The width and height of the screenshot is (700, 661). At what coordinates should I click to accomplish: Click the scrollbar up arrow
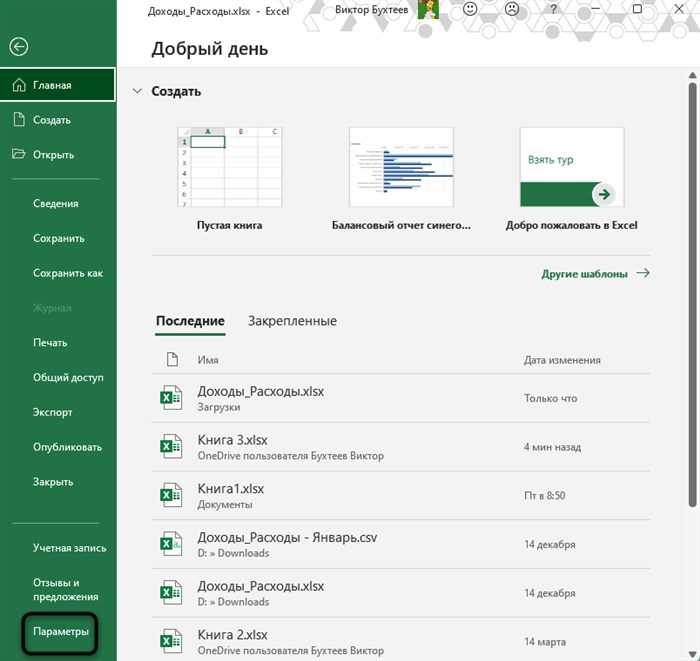(692, 75)
